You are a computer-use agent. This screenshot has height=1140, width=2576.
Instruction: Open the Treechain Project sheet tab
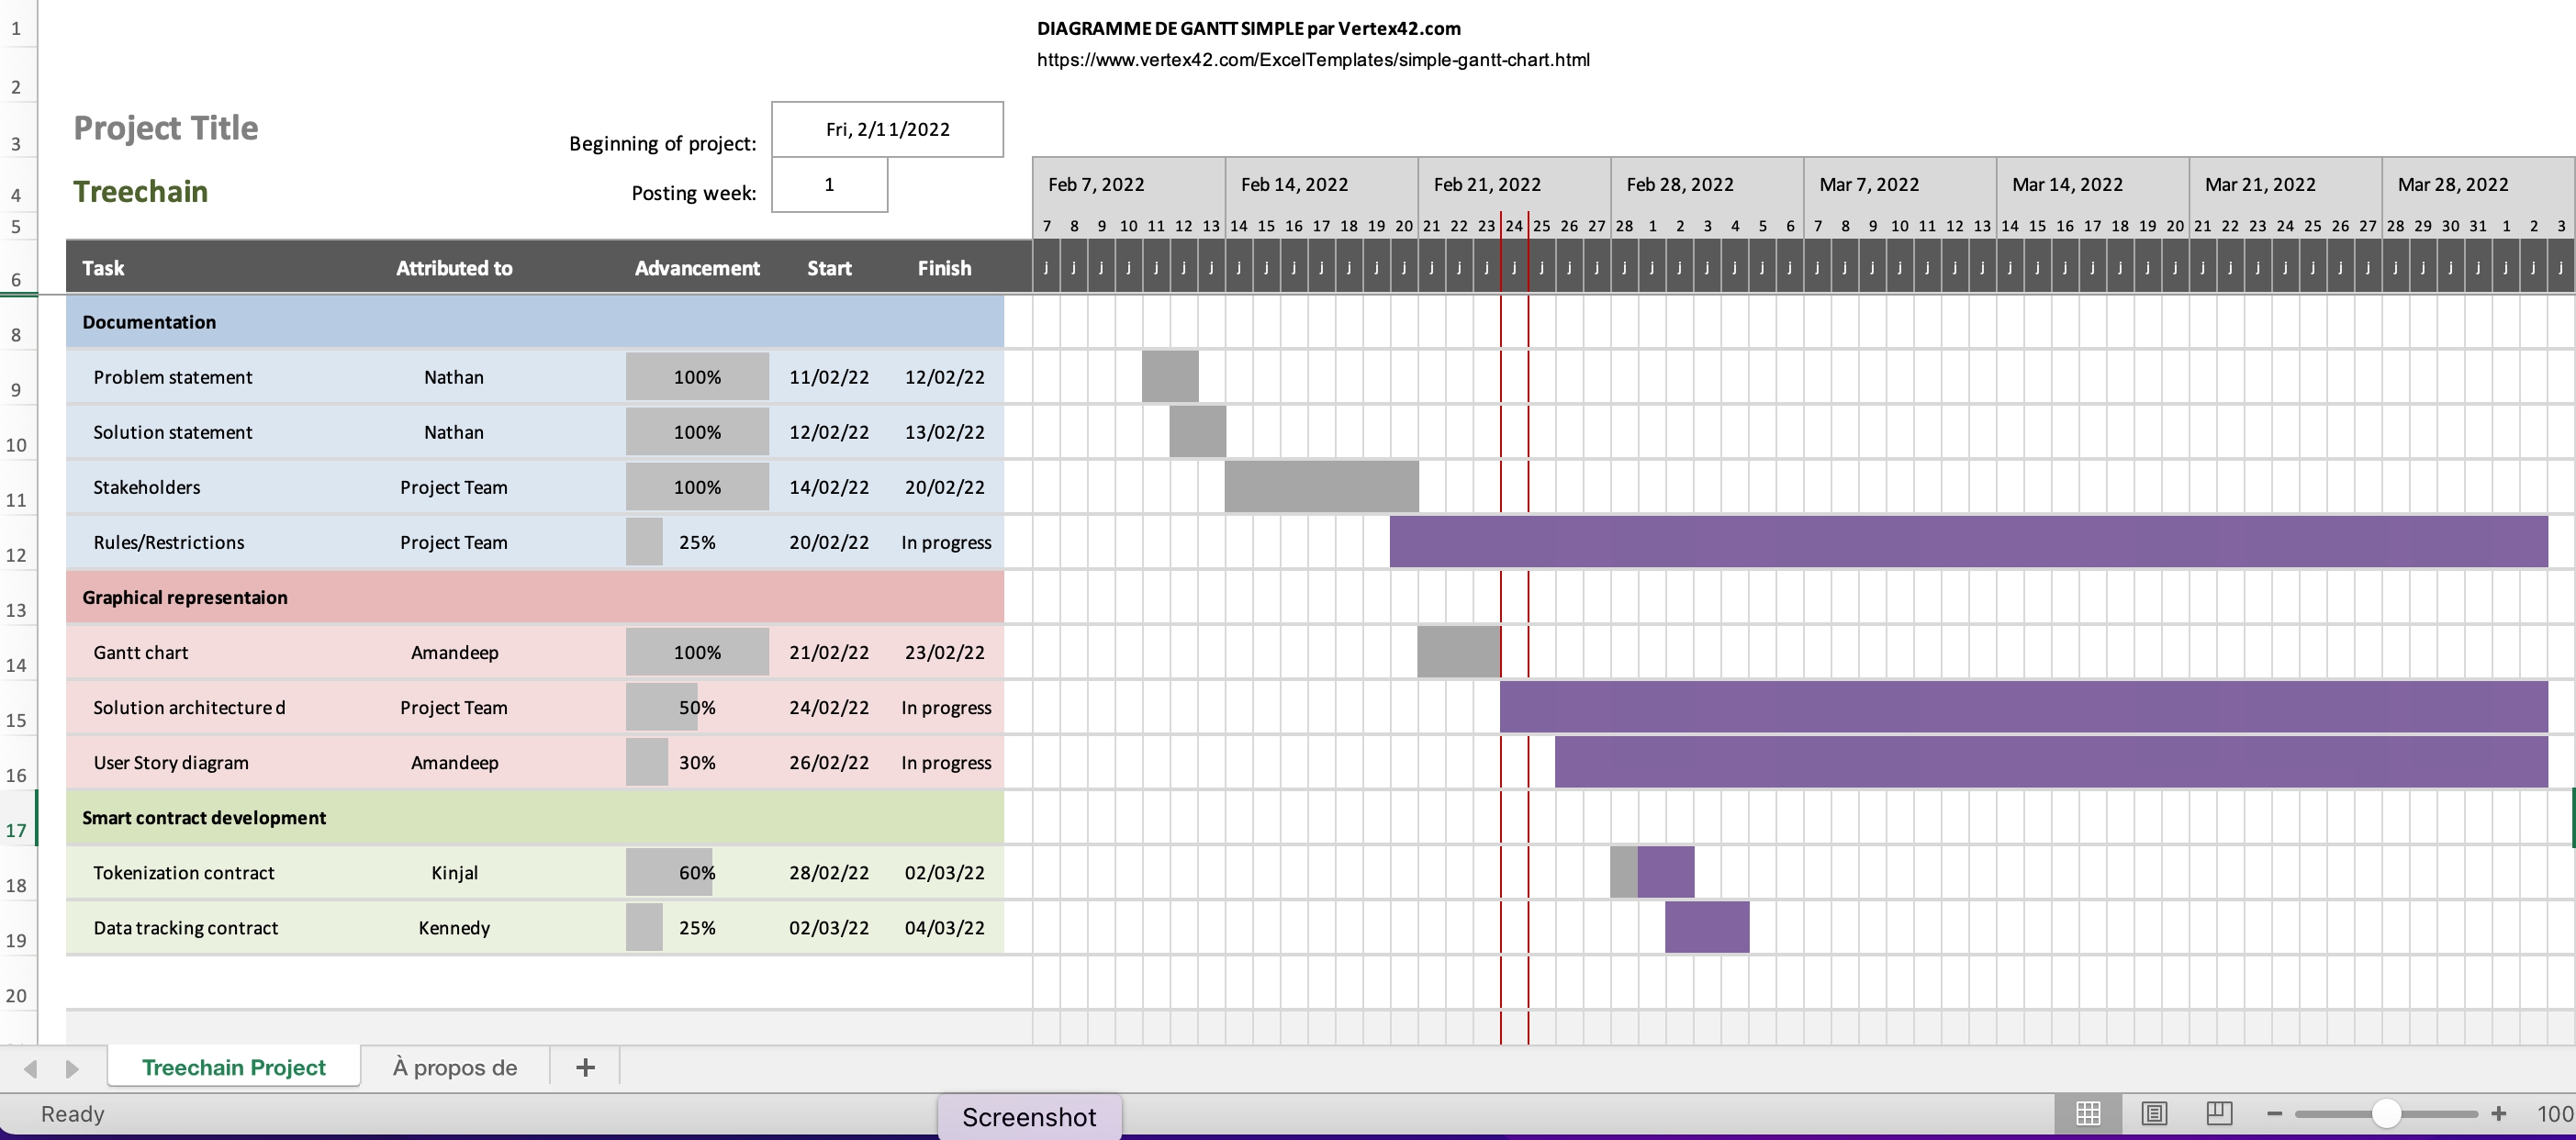tap(233, 1067)
